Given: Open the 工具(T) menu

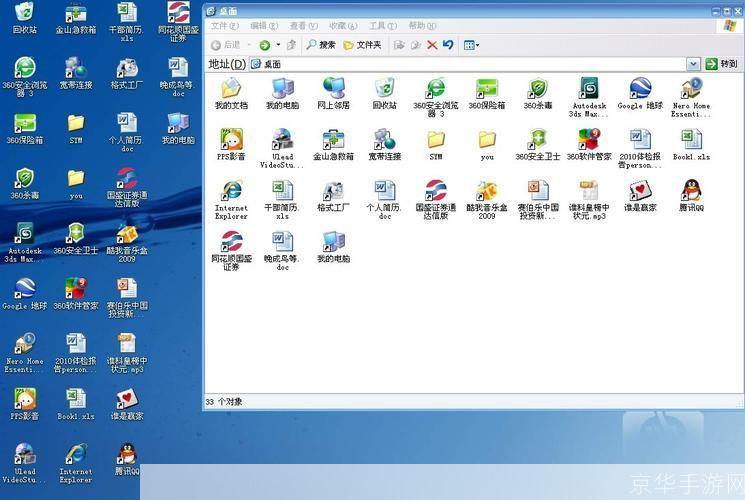Looking at the screenshot, I should coord(382,26).
